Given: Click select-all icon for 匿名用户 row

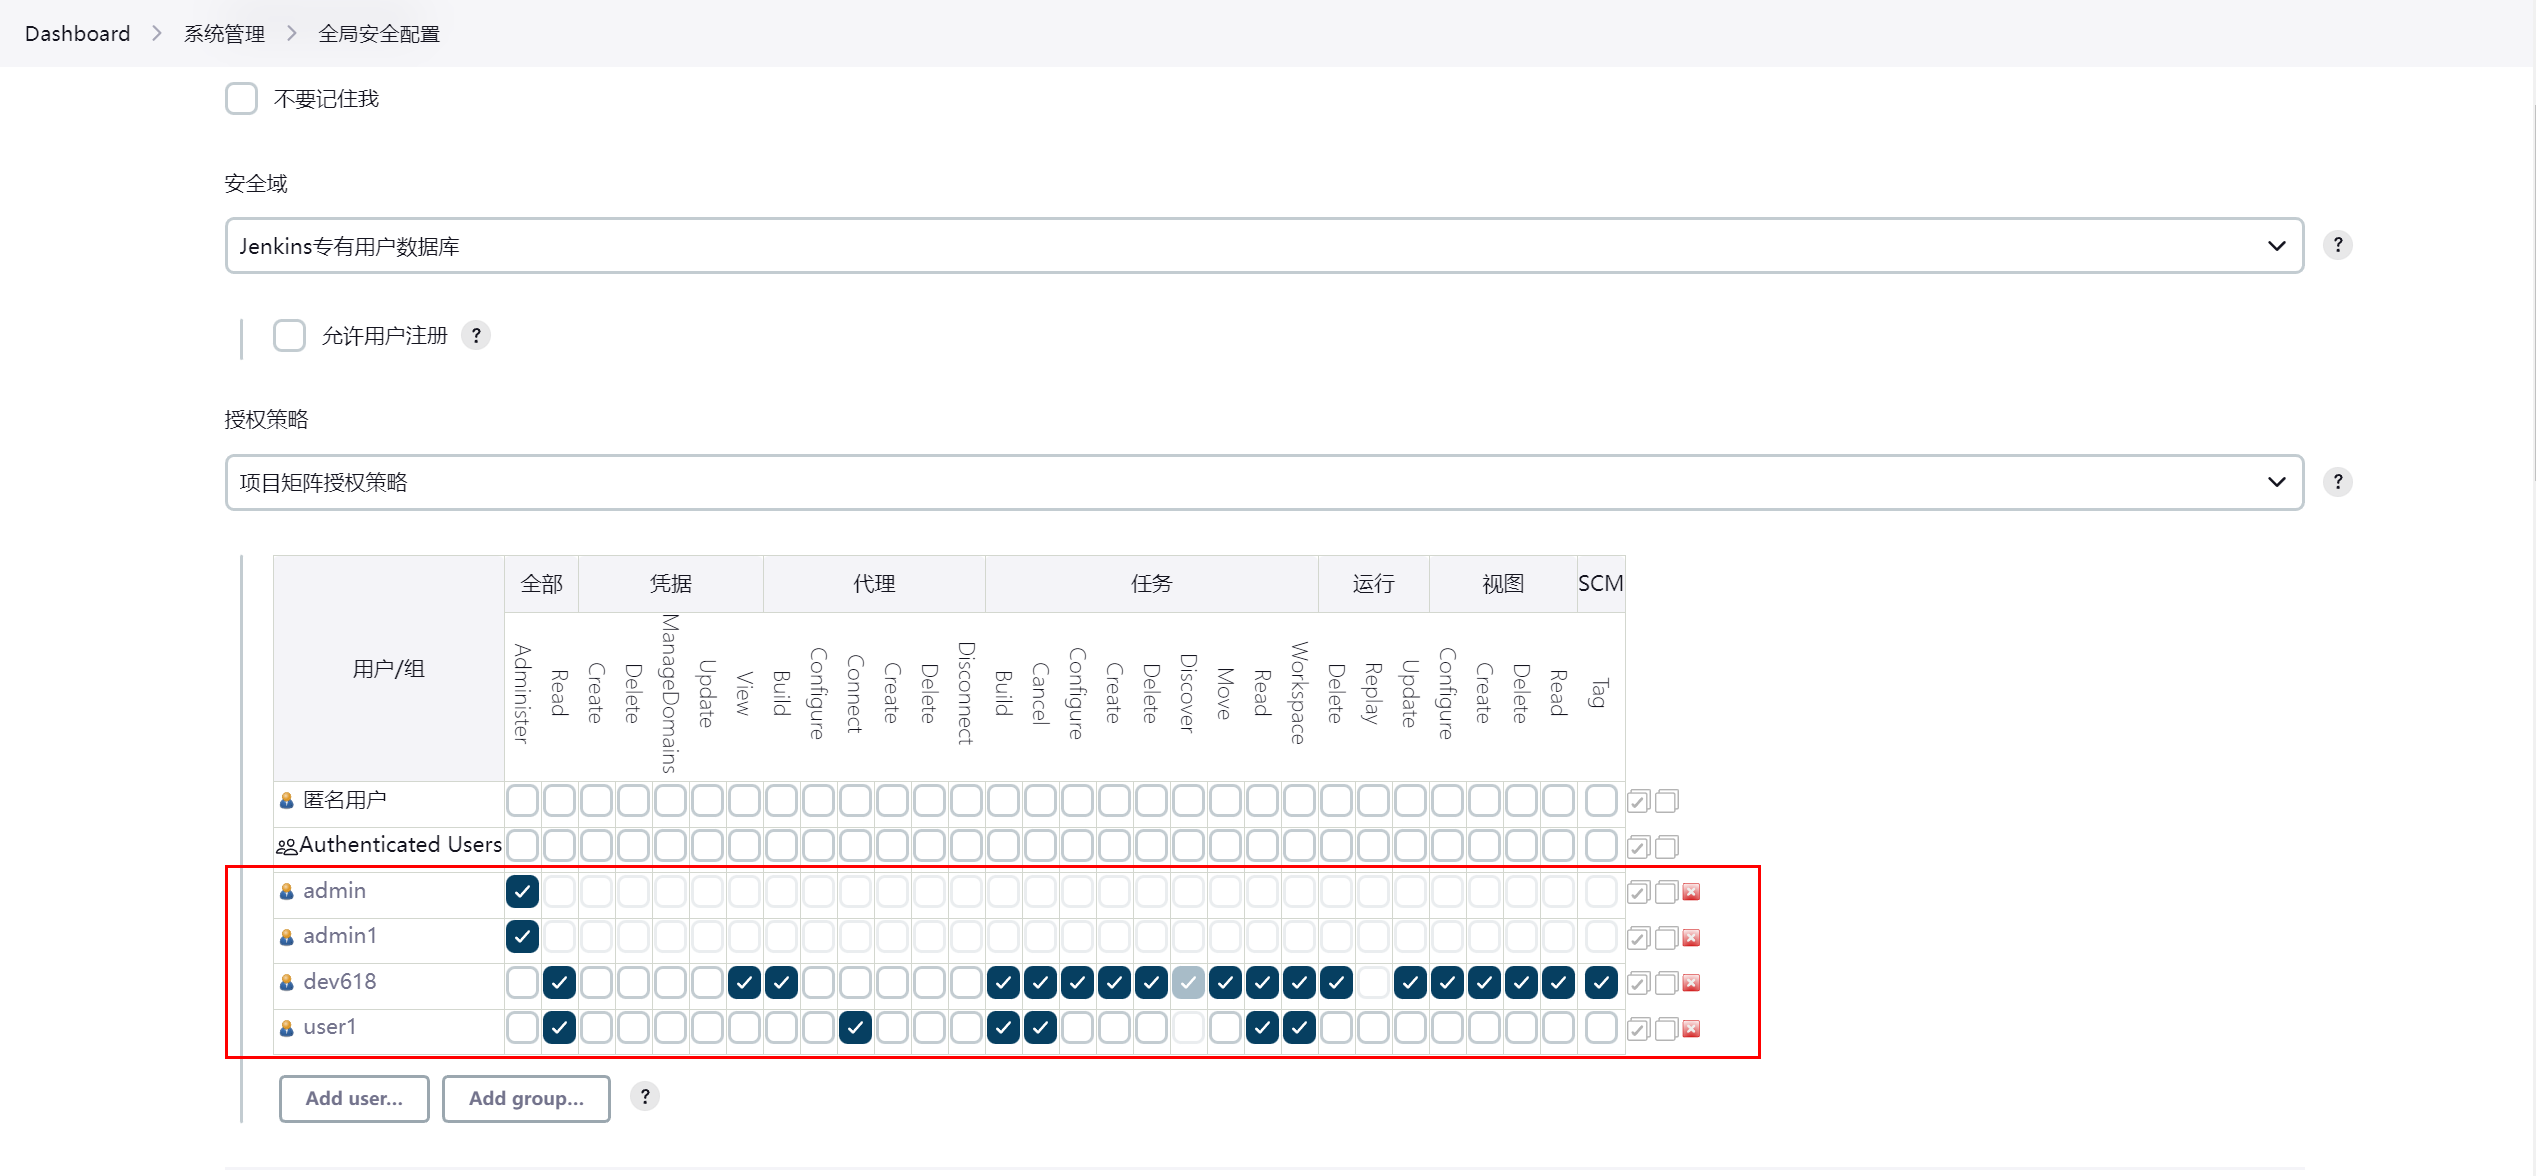Looking at the screenshot, I should point(1638,802).
